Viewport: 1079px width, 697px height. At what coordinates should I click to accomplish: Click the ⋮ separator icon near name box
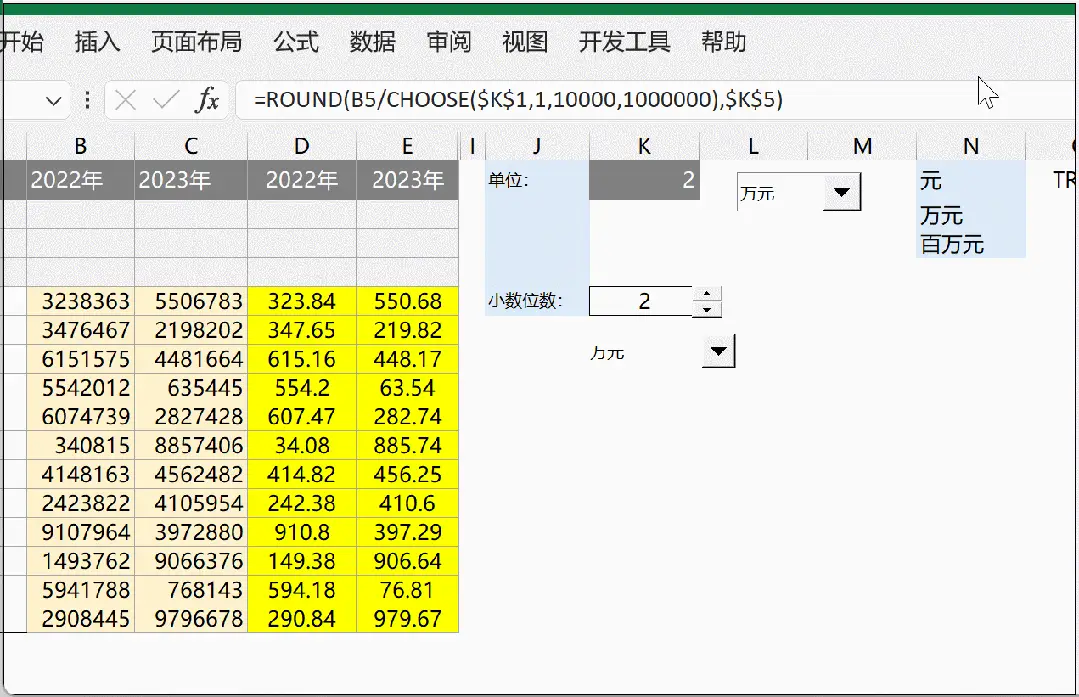click(x=89, y=100)
